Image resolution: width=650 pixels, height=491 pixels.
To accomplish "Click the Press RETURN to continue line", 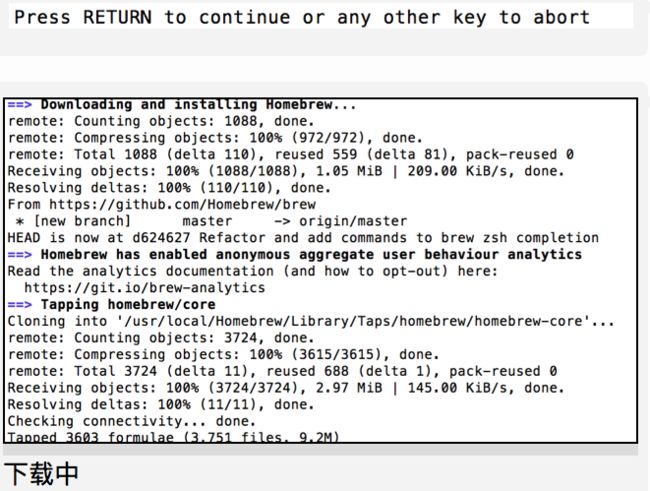I will click(302, 17).
